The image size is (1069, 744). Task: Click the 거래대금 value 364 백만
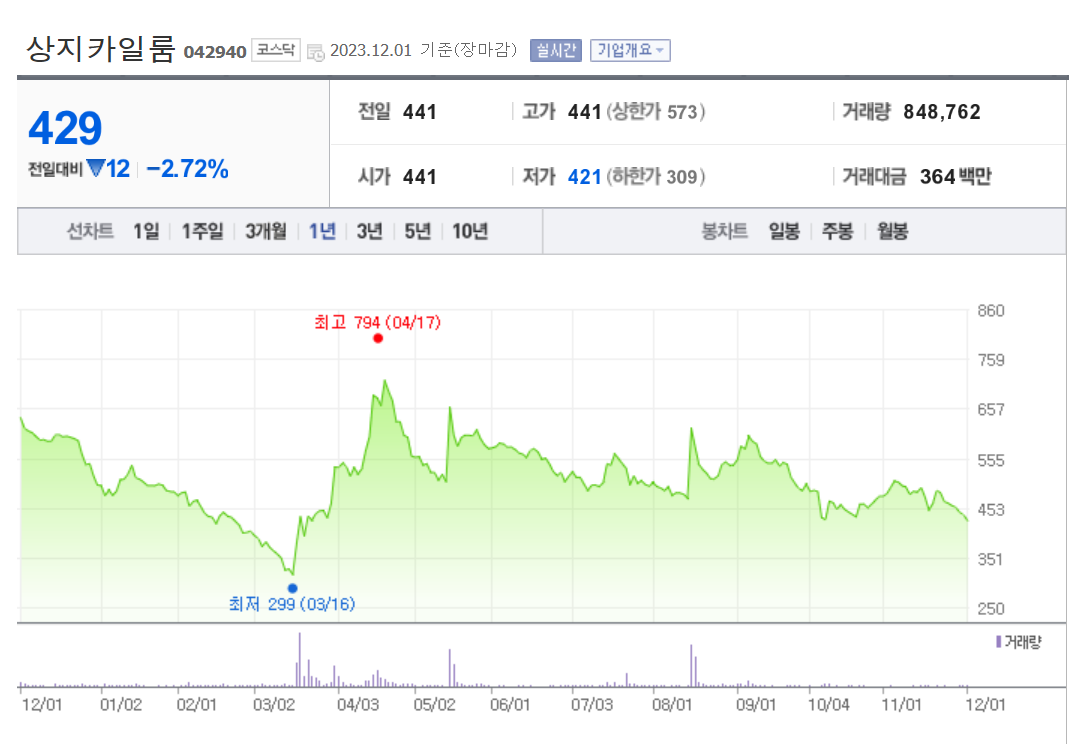[955, 177]
